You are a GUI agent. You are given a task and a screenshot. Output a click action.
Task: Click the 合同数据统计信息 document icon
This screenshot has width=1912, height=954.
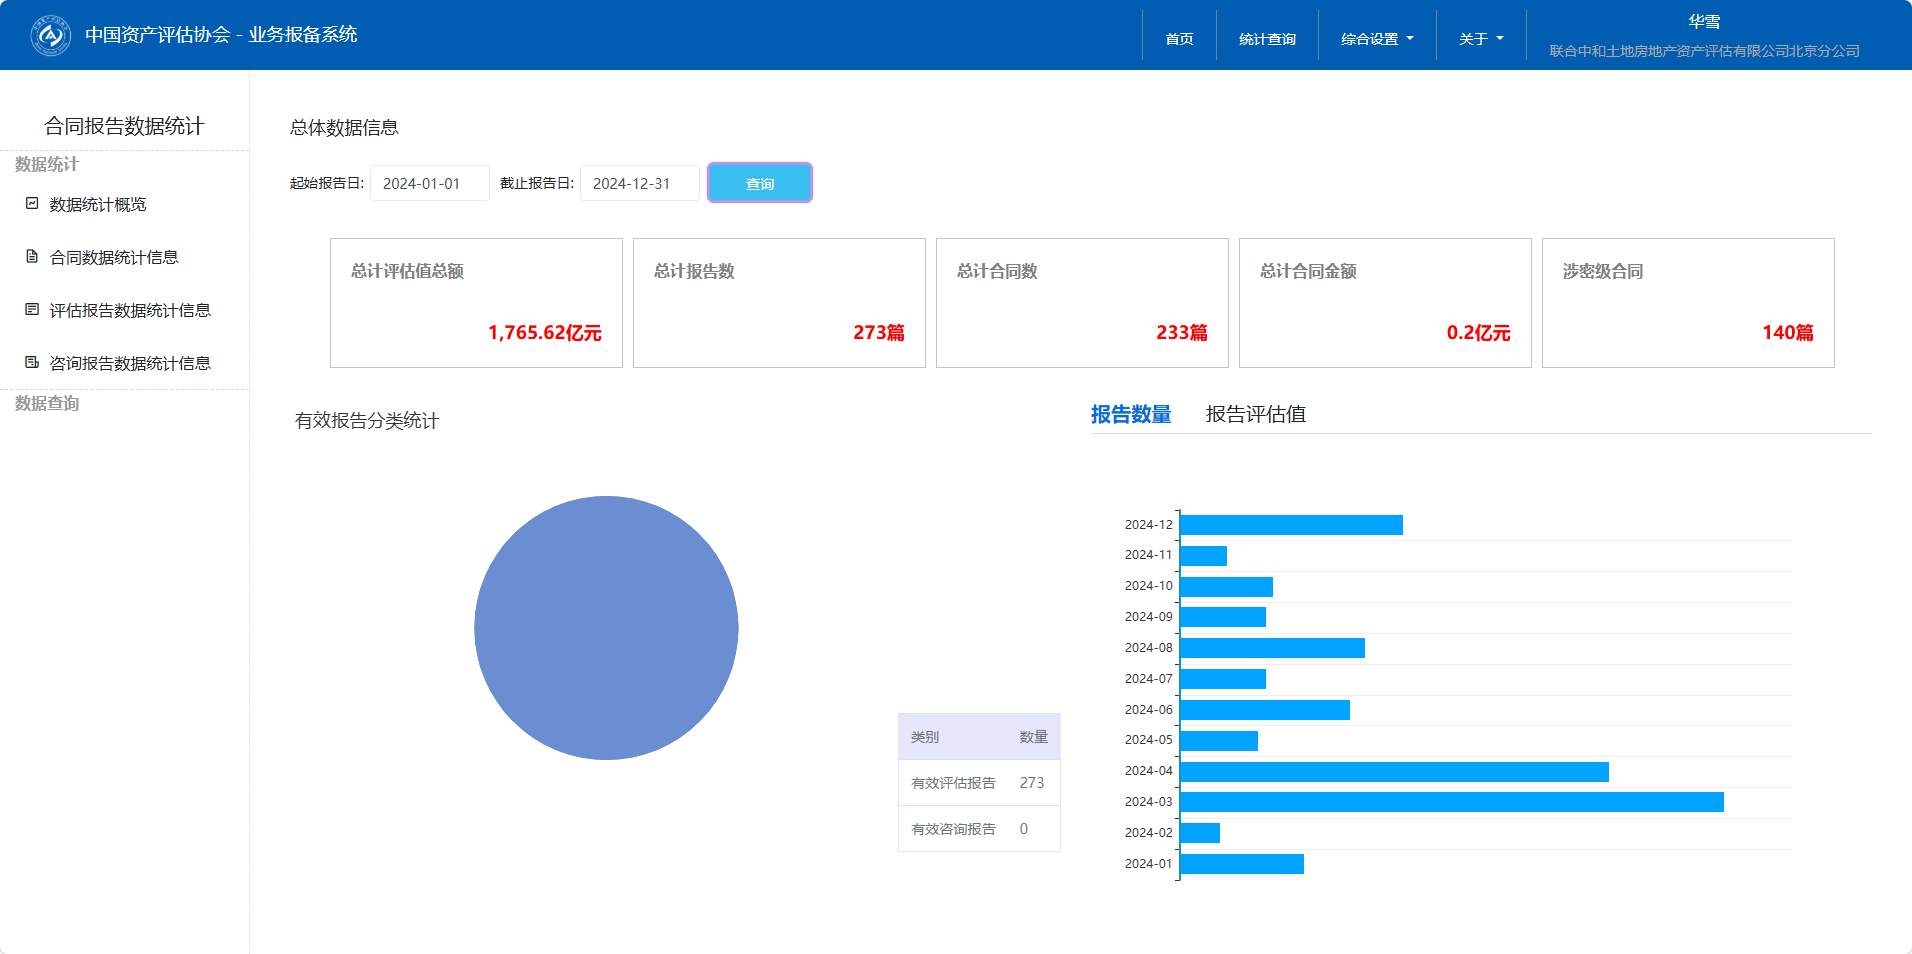32,257
